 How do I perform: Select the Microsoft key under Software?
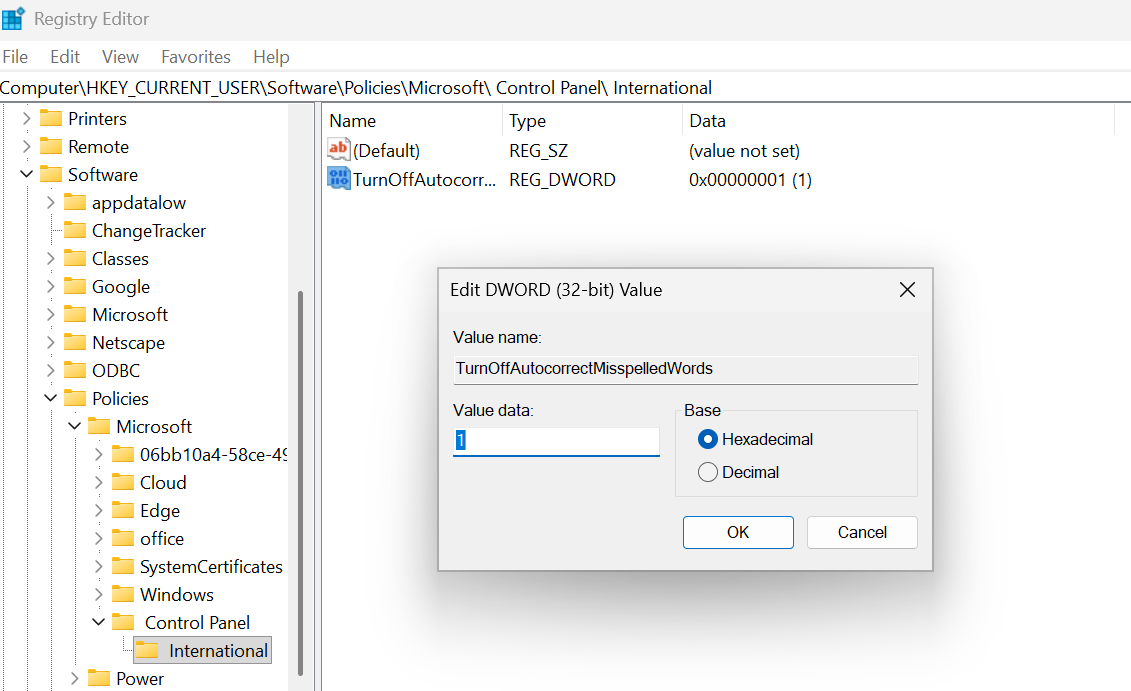pyautogui.click(x=130, y=314)
